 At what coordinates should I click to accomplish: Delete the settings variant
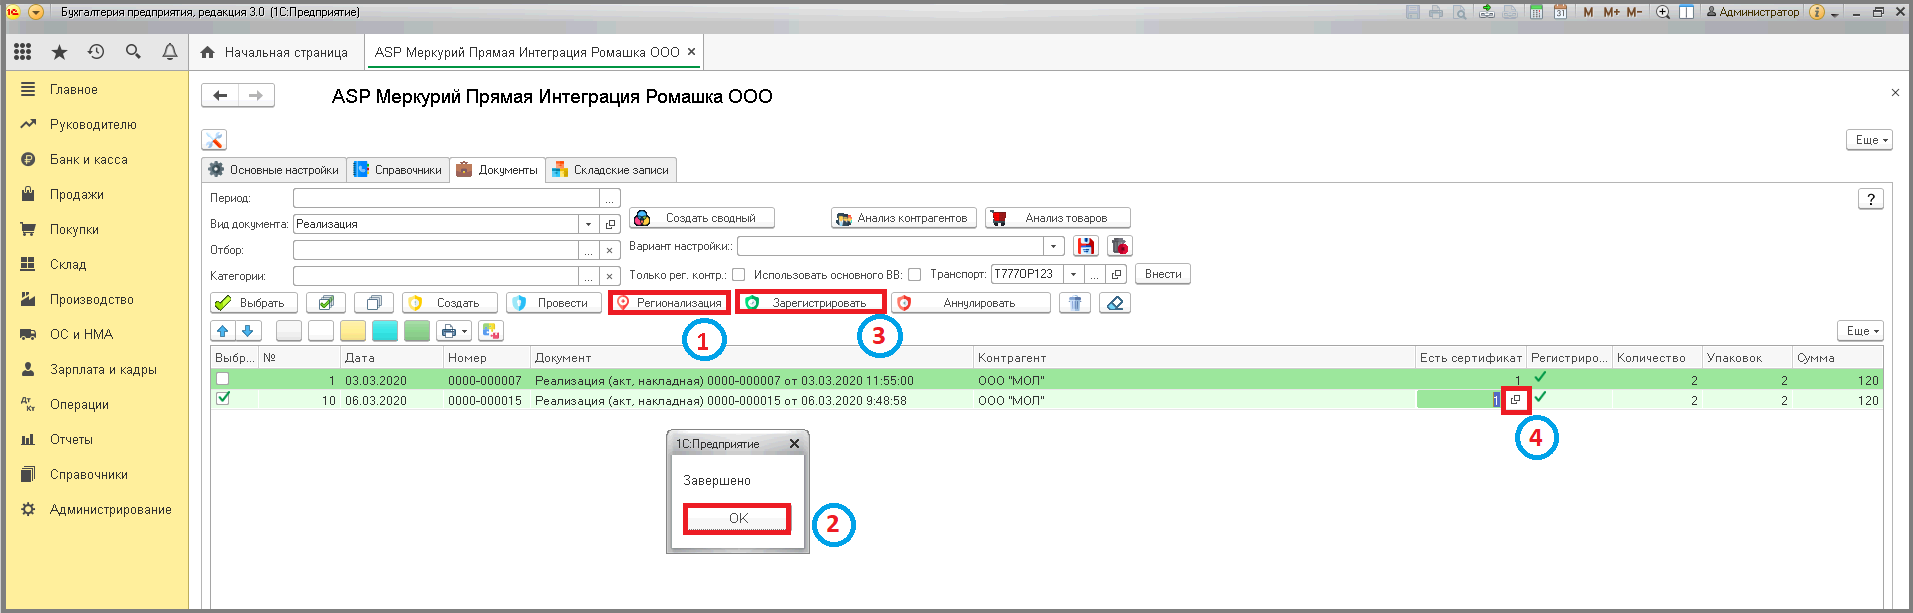point(1120,246)
